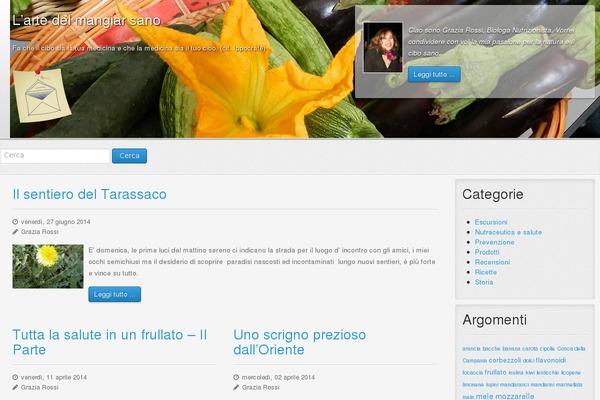Open the Nutraceutica e salute category
The width and height of the screenshot is (600, 400).
point(508,232)
